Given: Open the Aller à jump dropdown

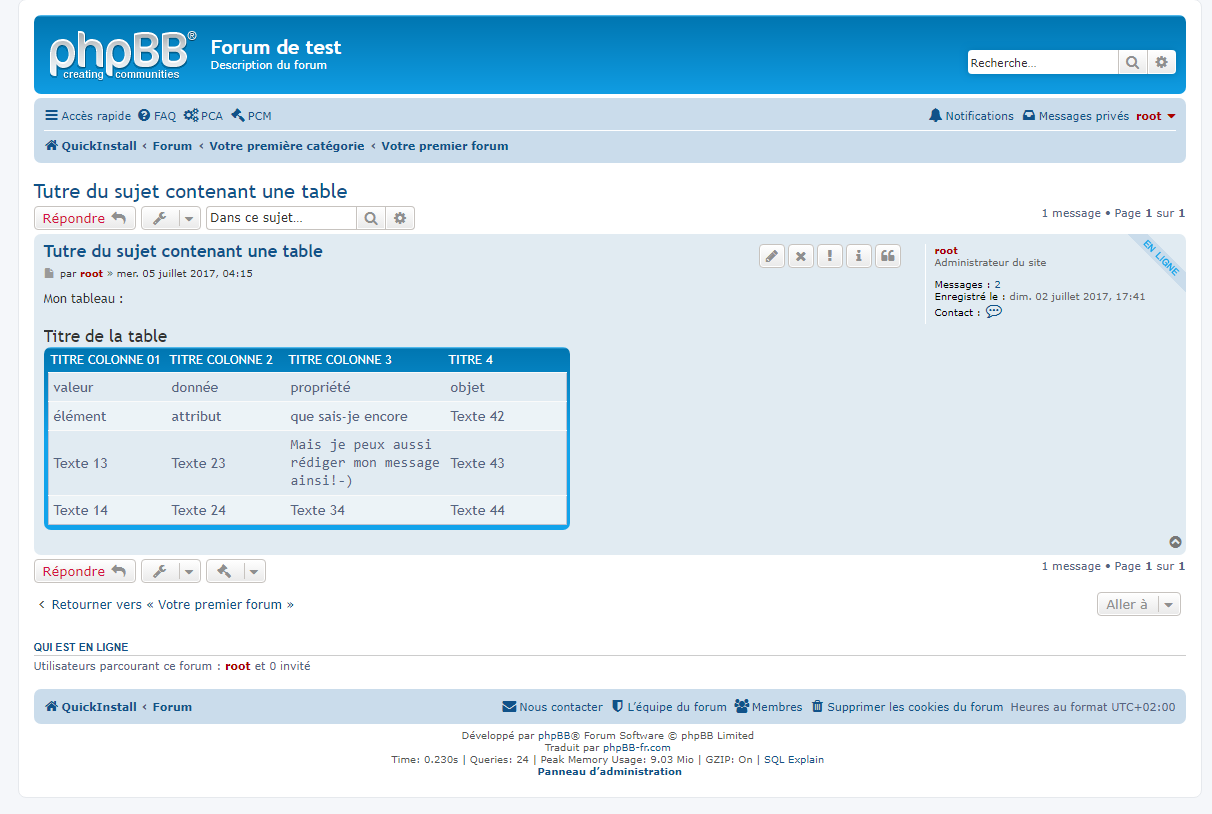Looking at the screenshot, I should [1138, 604].
